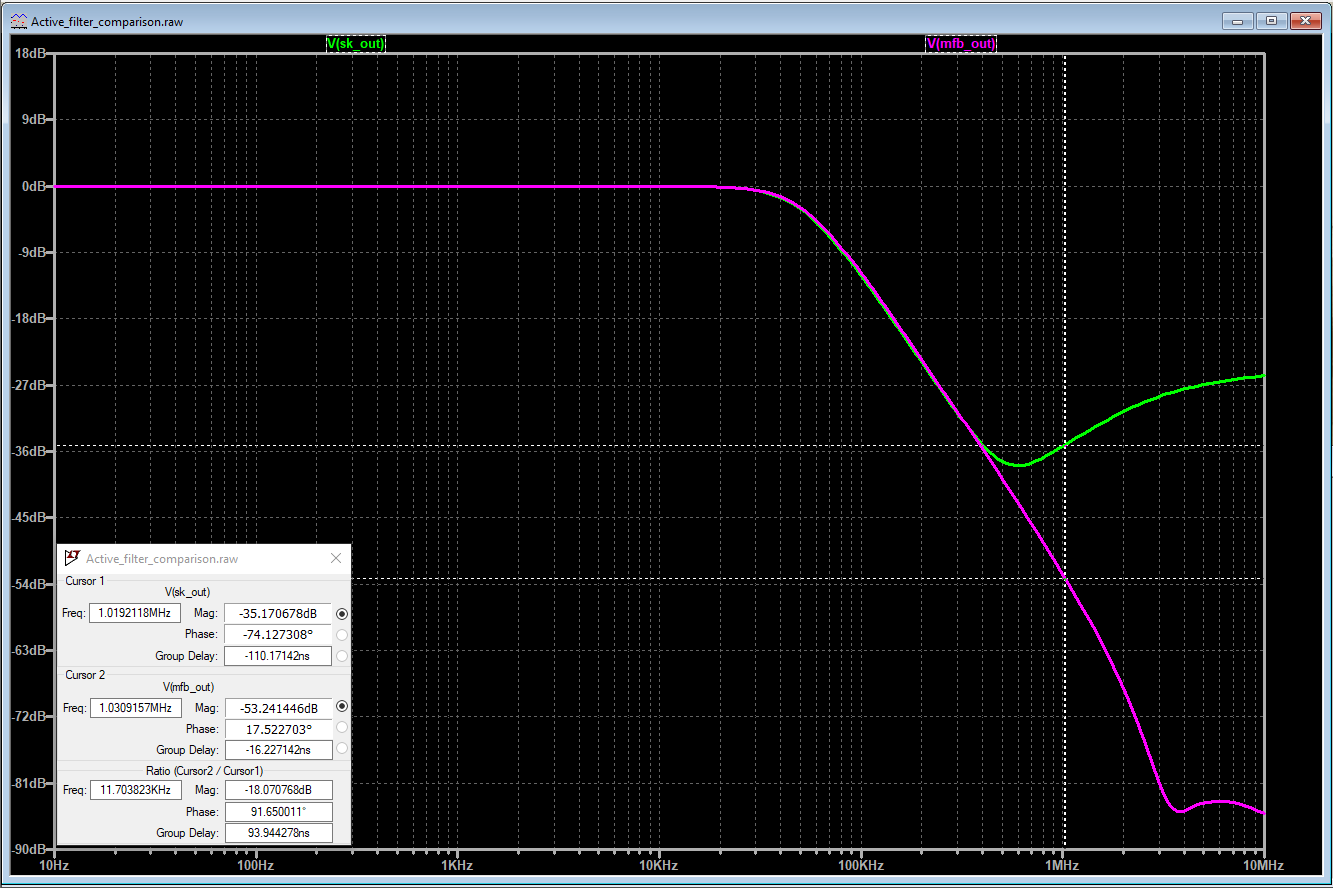This screenshot has width=1333, height=888.
Task: Click the V(sk_out) trace label
Action: pos(355,44)
